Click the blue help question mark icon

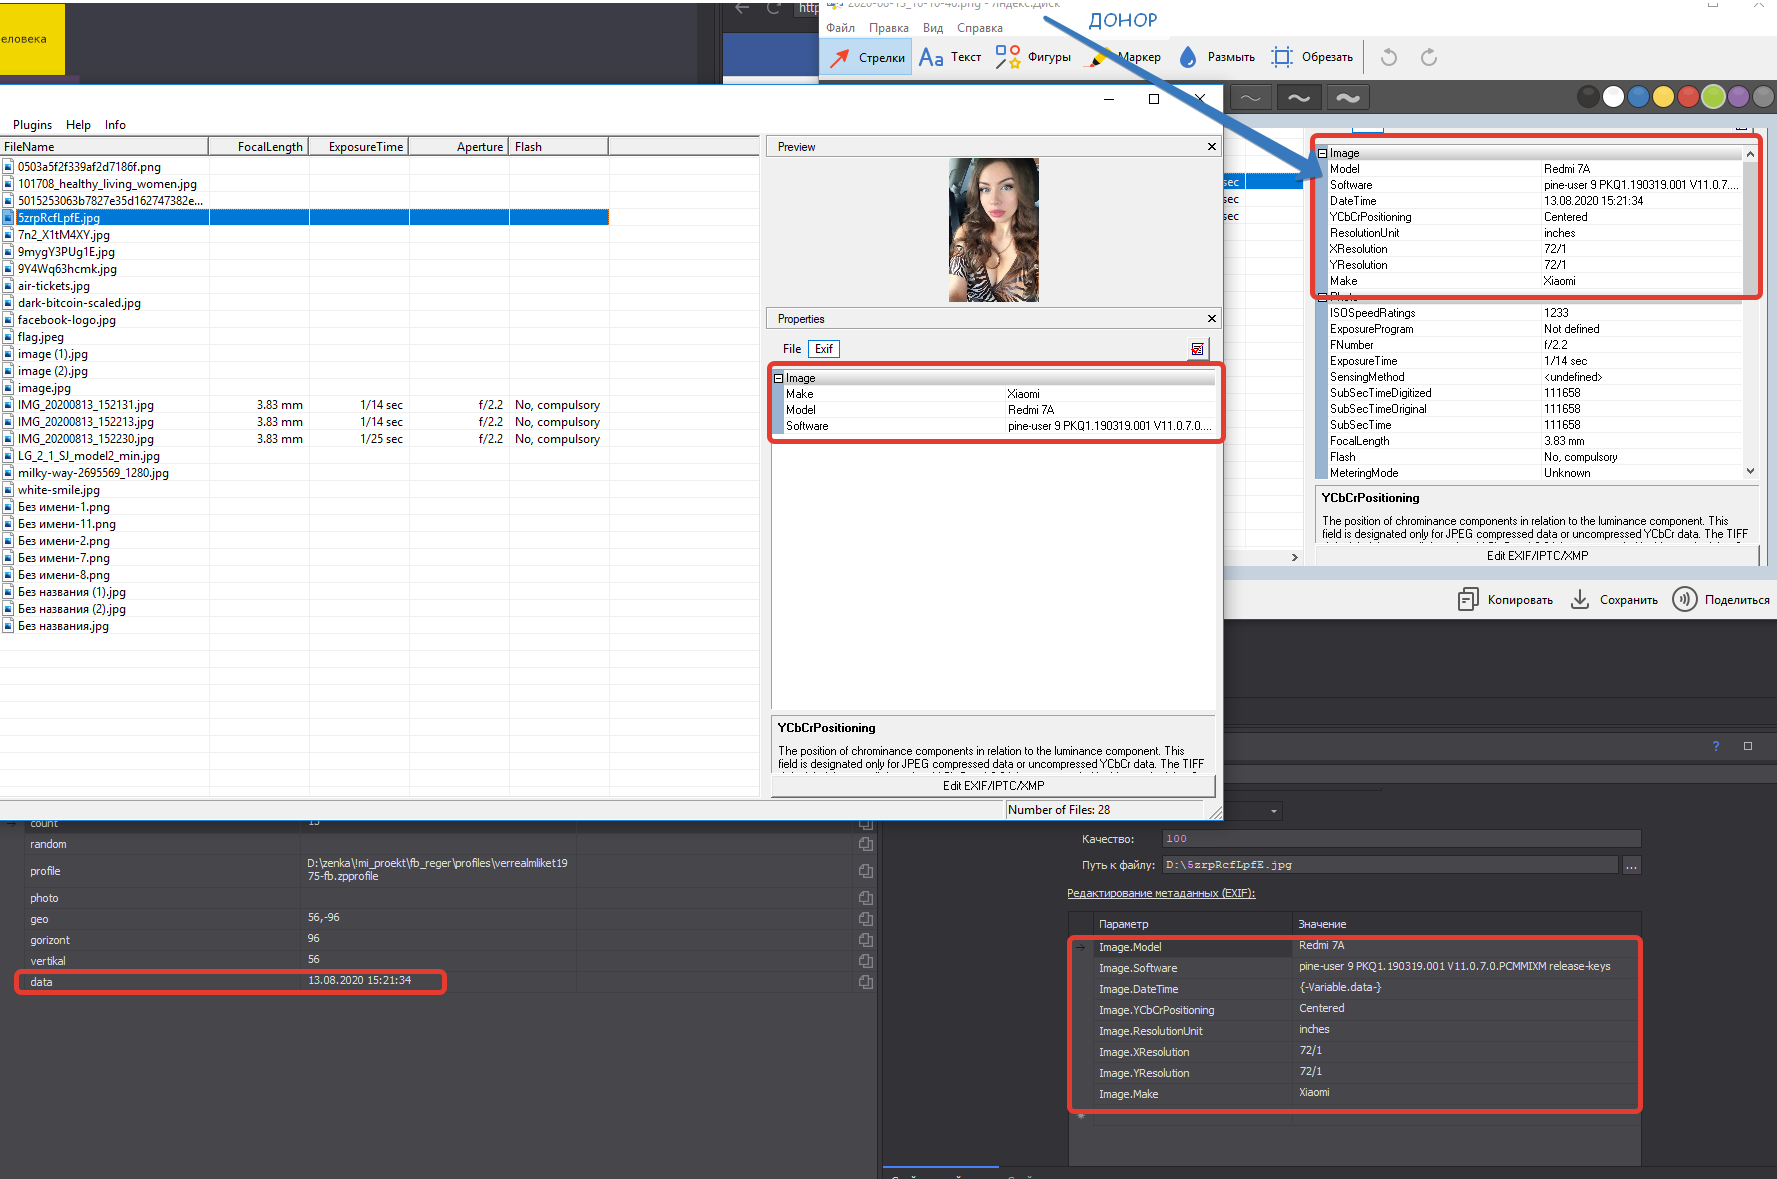[x=1716, y=746]
